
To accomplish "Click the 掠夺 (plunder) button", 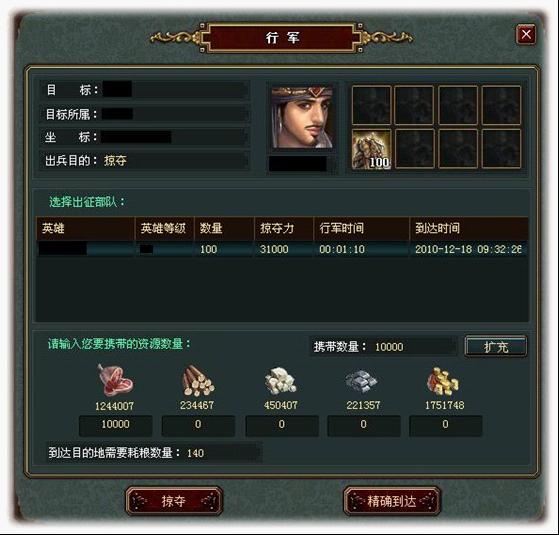I will 174,501.
